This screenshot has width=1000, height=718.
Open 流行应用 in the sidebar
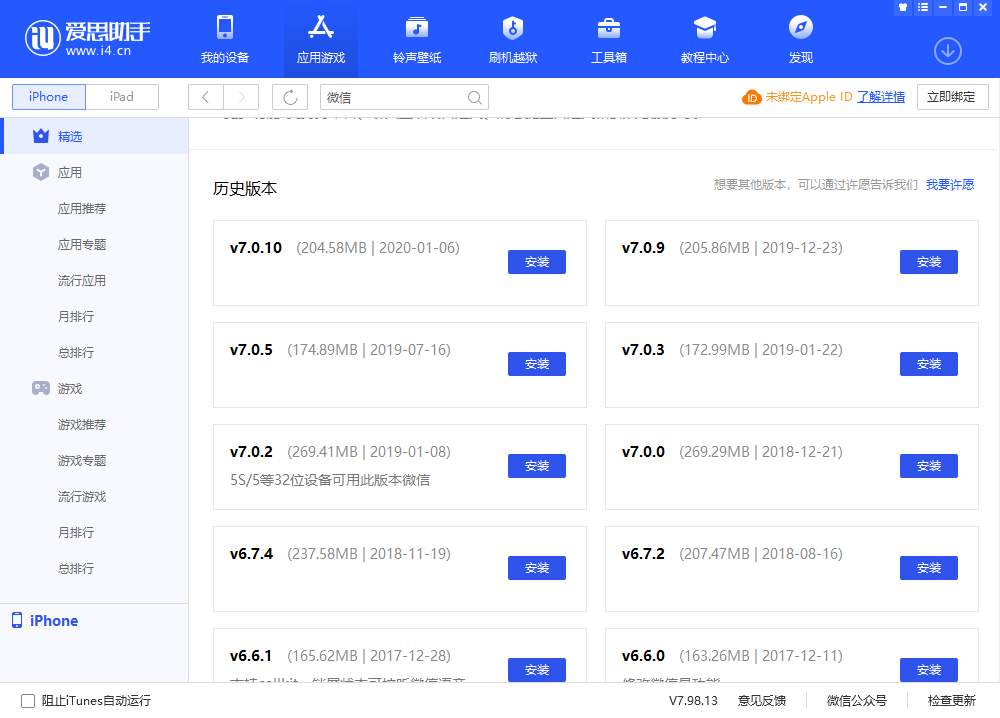[x=82, y=281]
